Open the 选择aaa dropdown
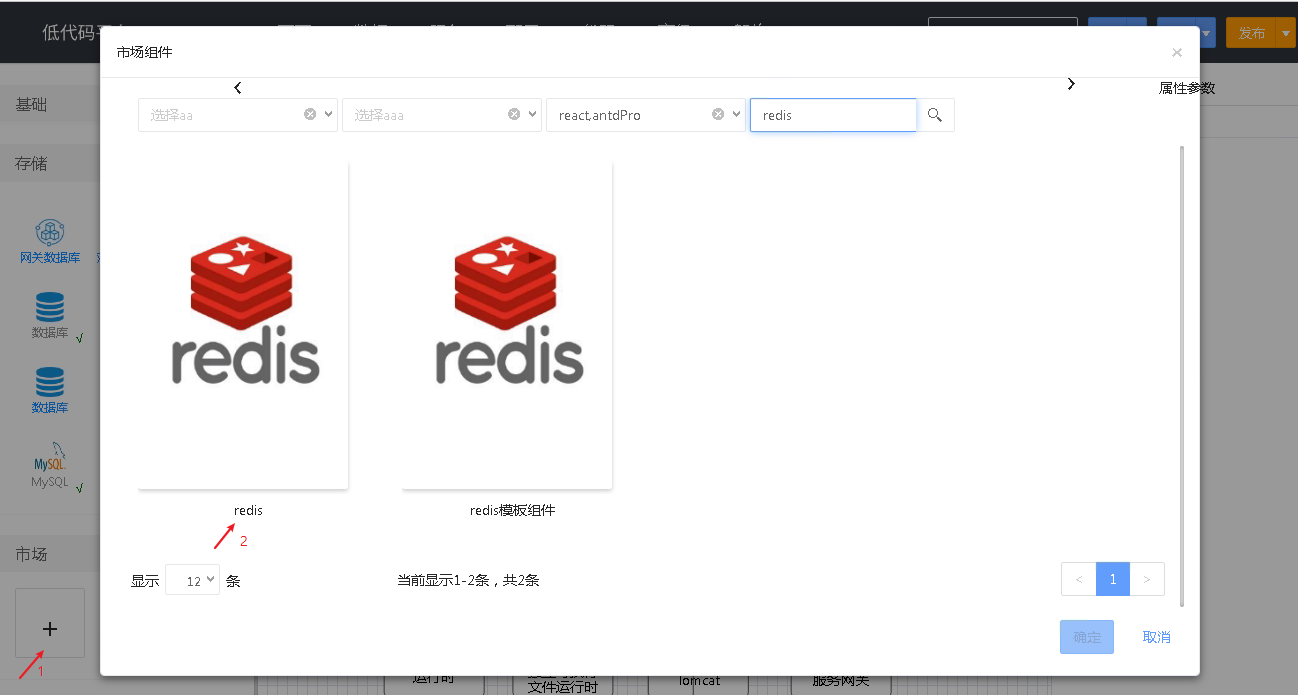Viewport: 1298px width, 695px height. tap(534, 114)
